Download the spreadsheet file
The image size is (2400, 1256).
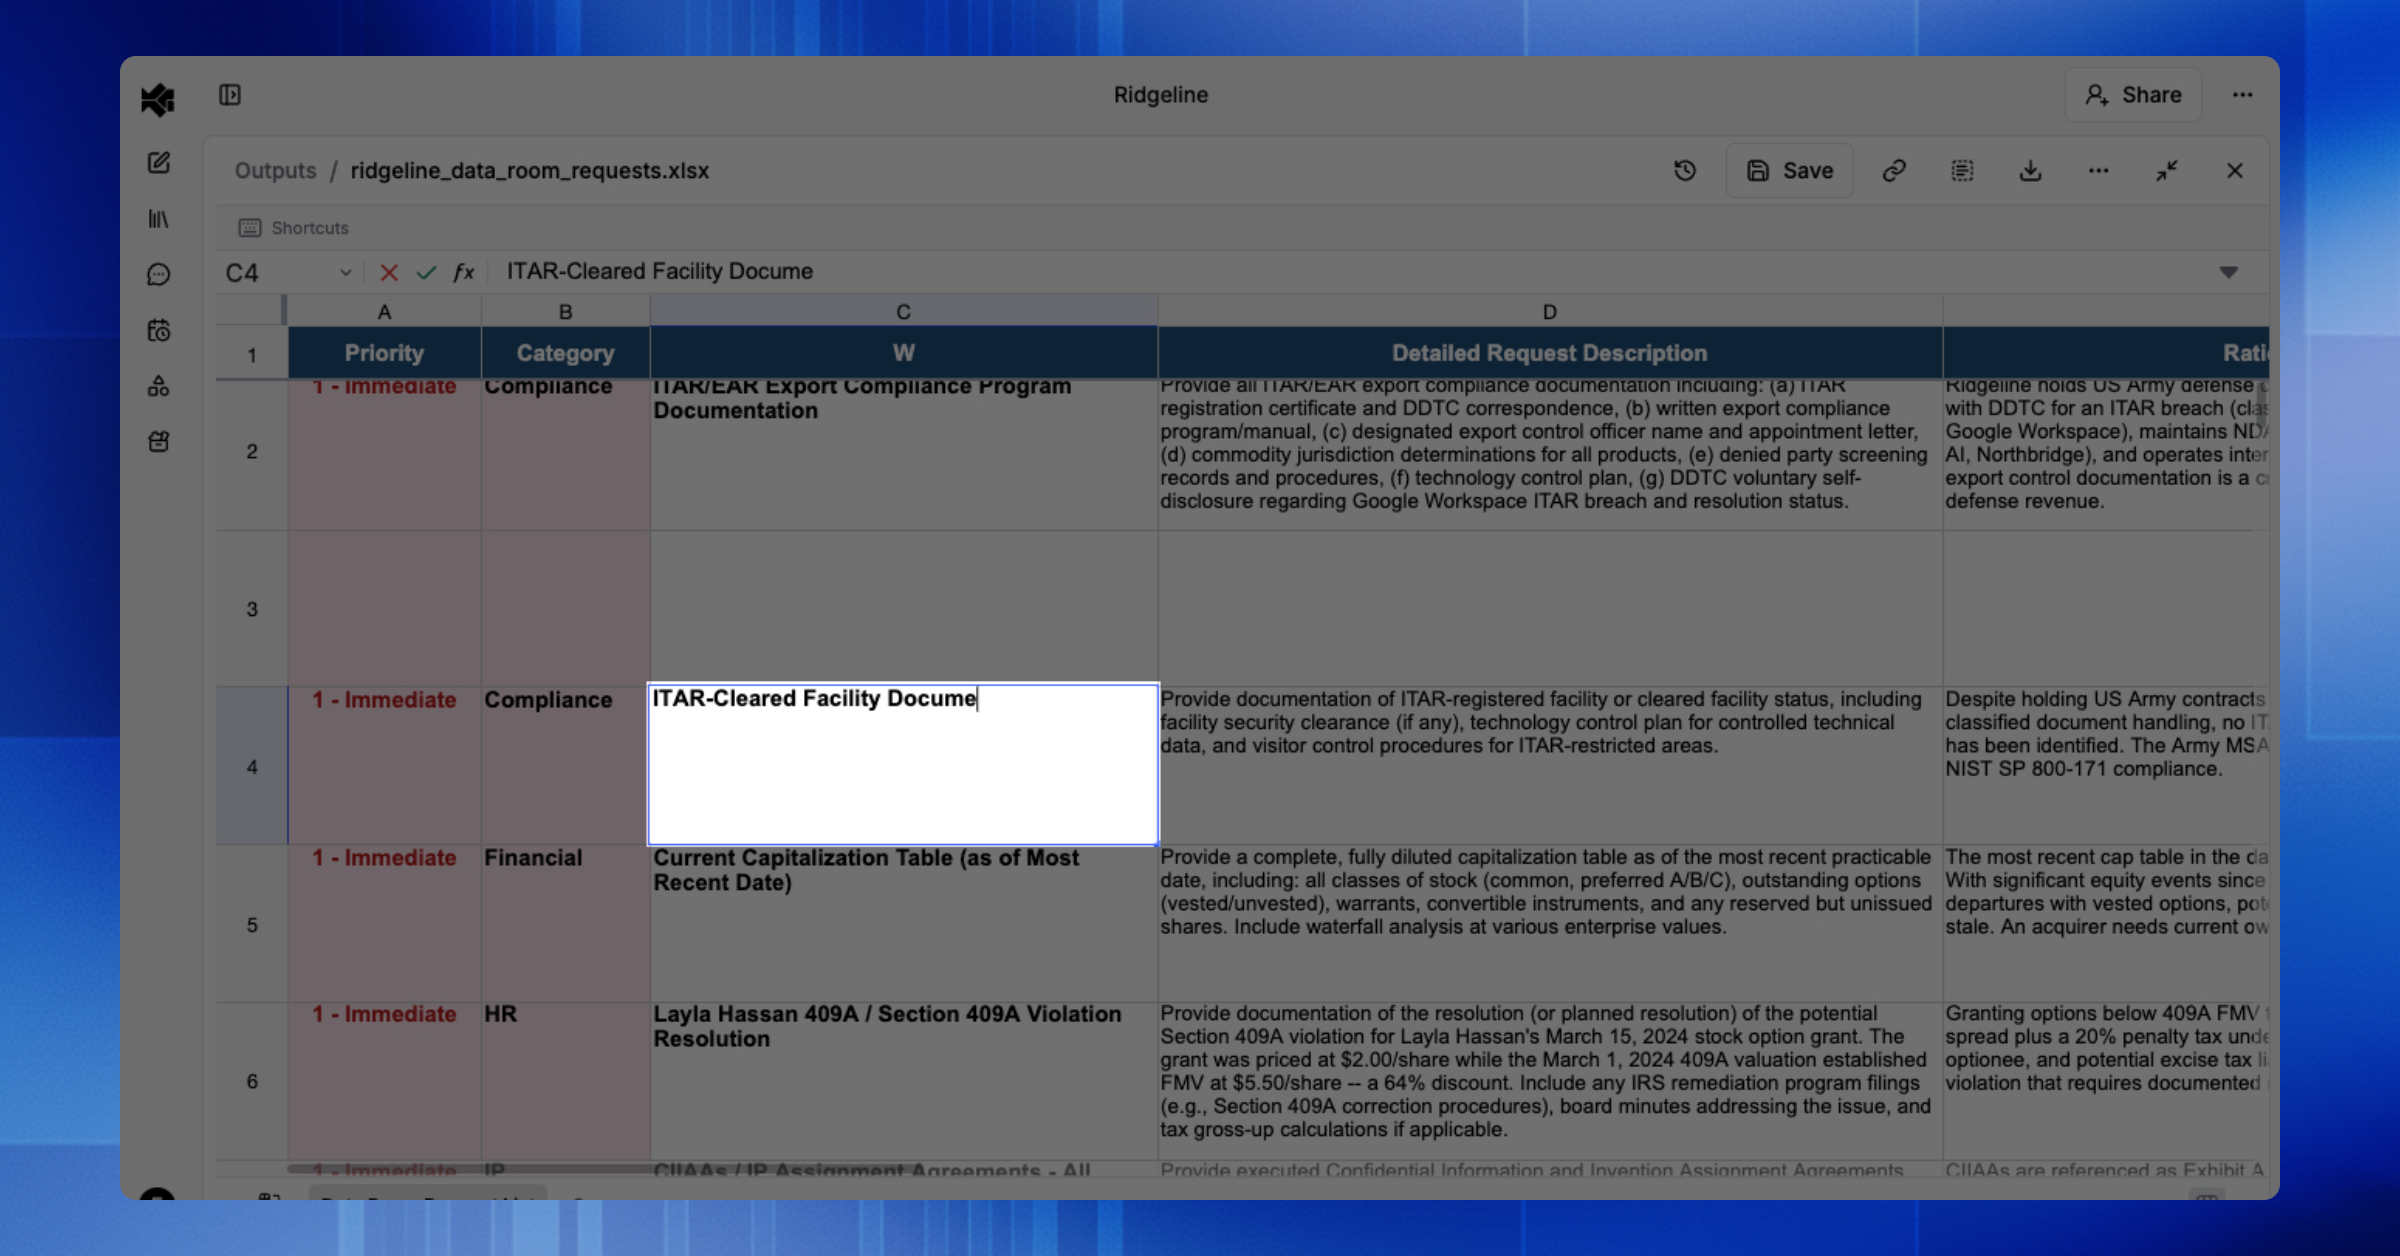(2030, 171)
